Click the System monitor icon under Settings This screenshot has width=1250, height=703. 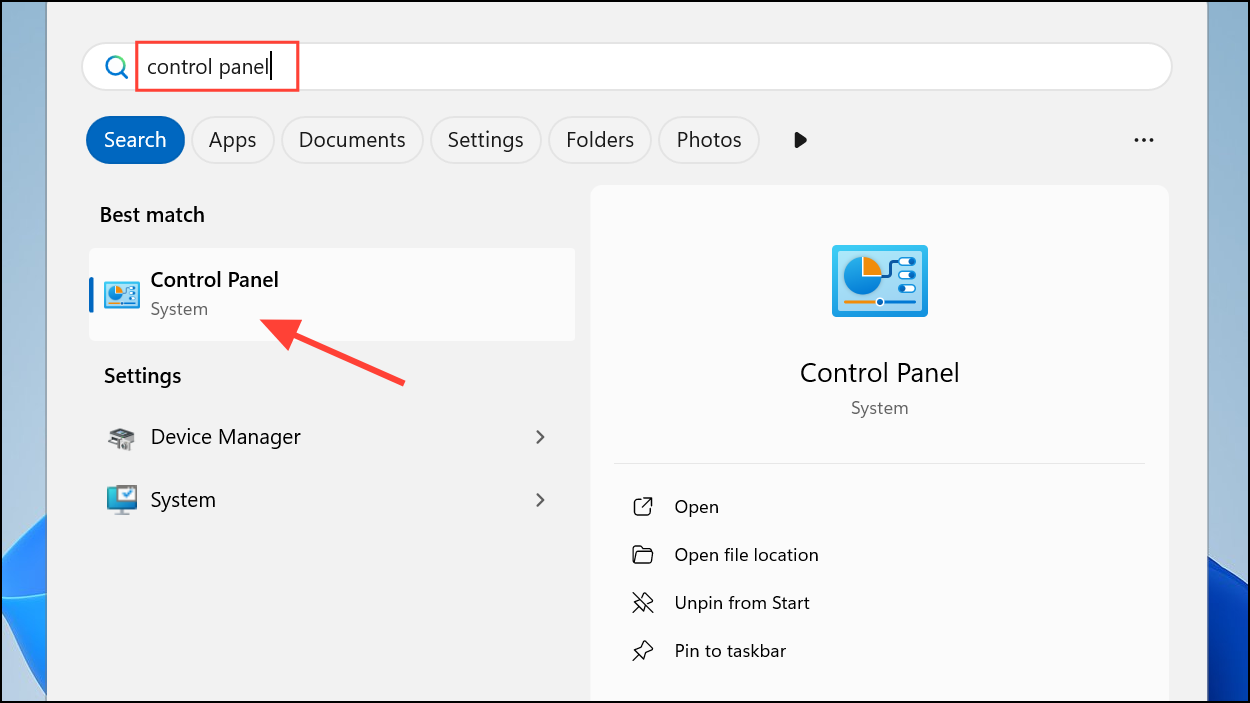coord(121,499)
